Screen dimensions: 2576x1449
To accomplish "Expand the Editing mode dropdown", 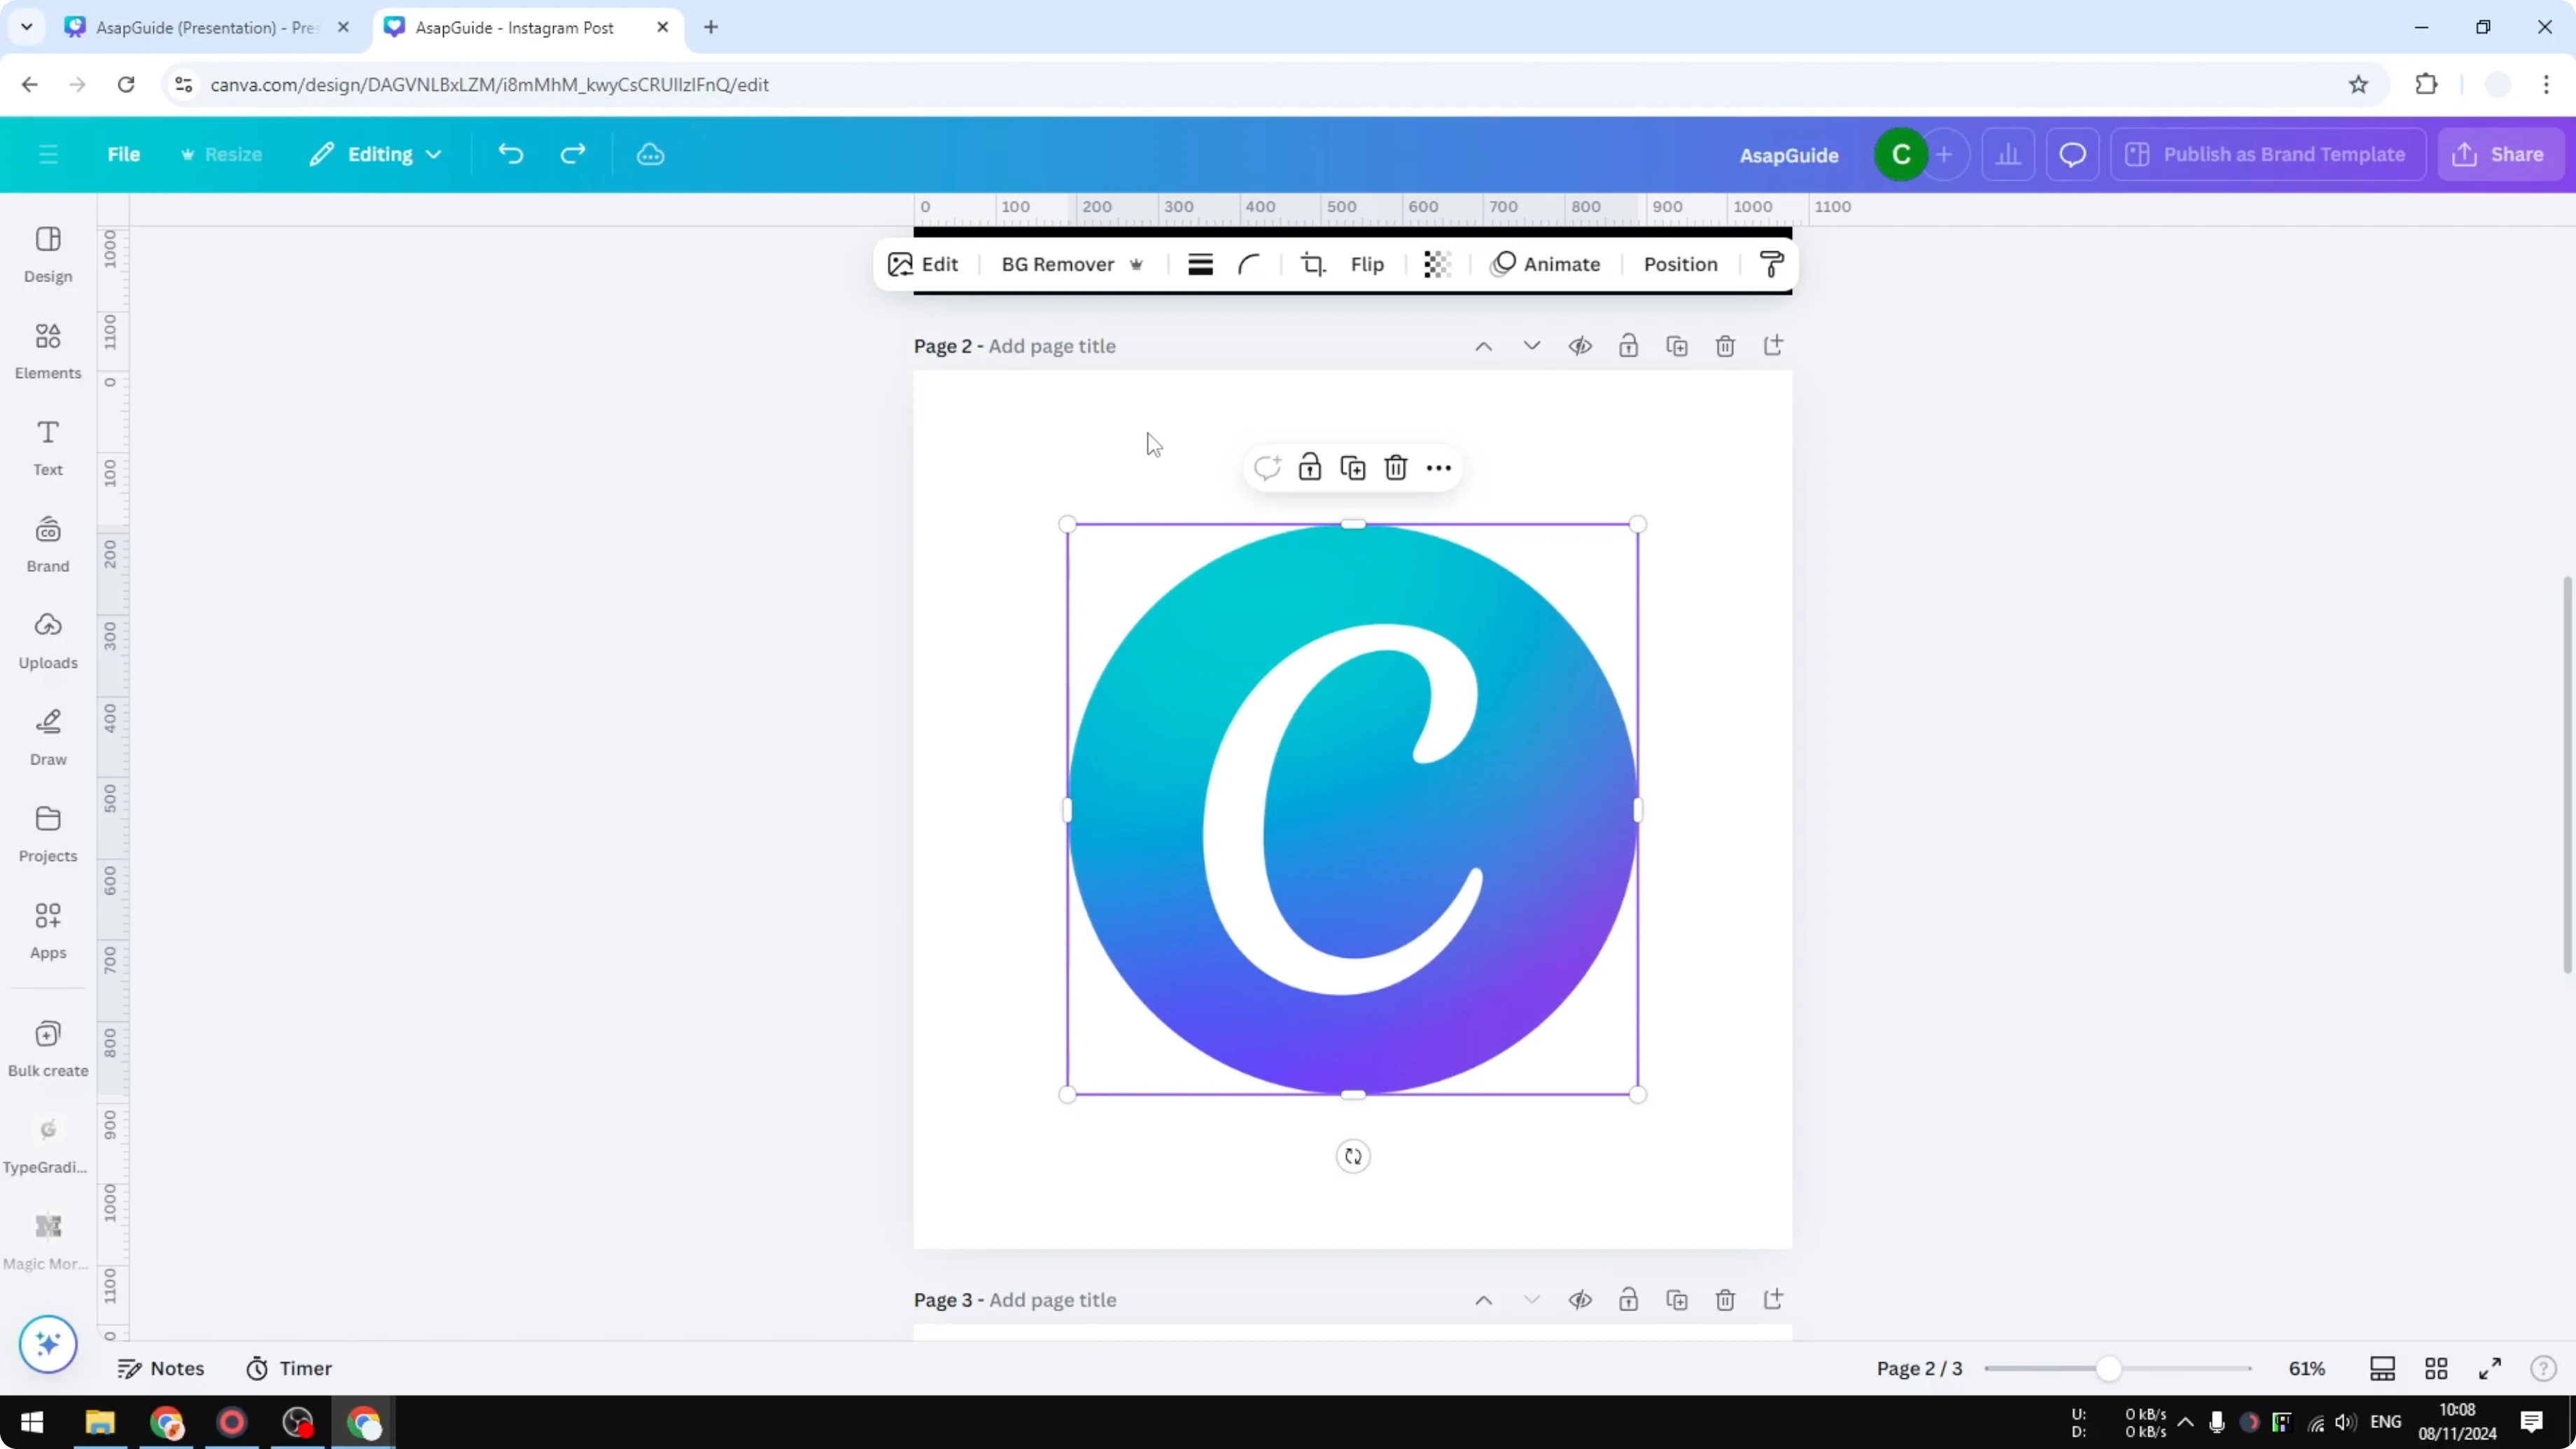I will click(433, 154).
